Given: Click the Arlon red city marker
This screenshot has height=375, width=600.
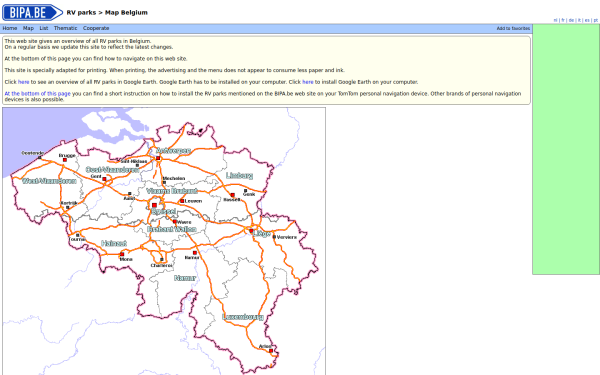Looking at the screenshot, I should pos(271,351).
